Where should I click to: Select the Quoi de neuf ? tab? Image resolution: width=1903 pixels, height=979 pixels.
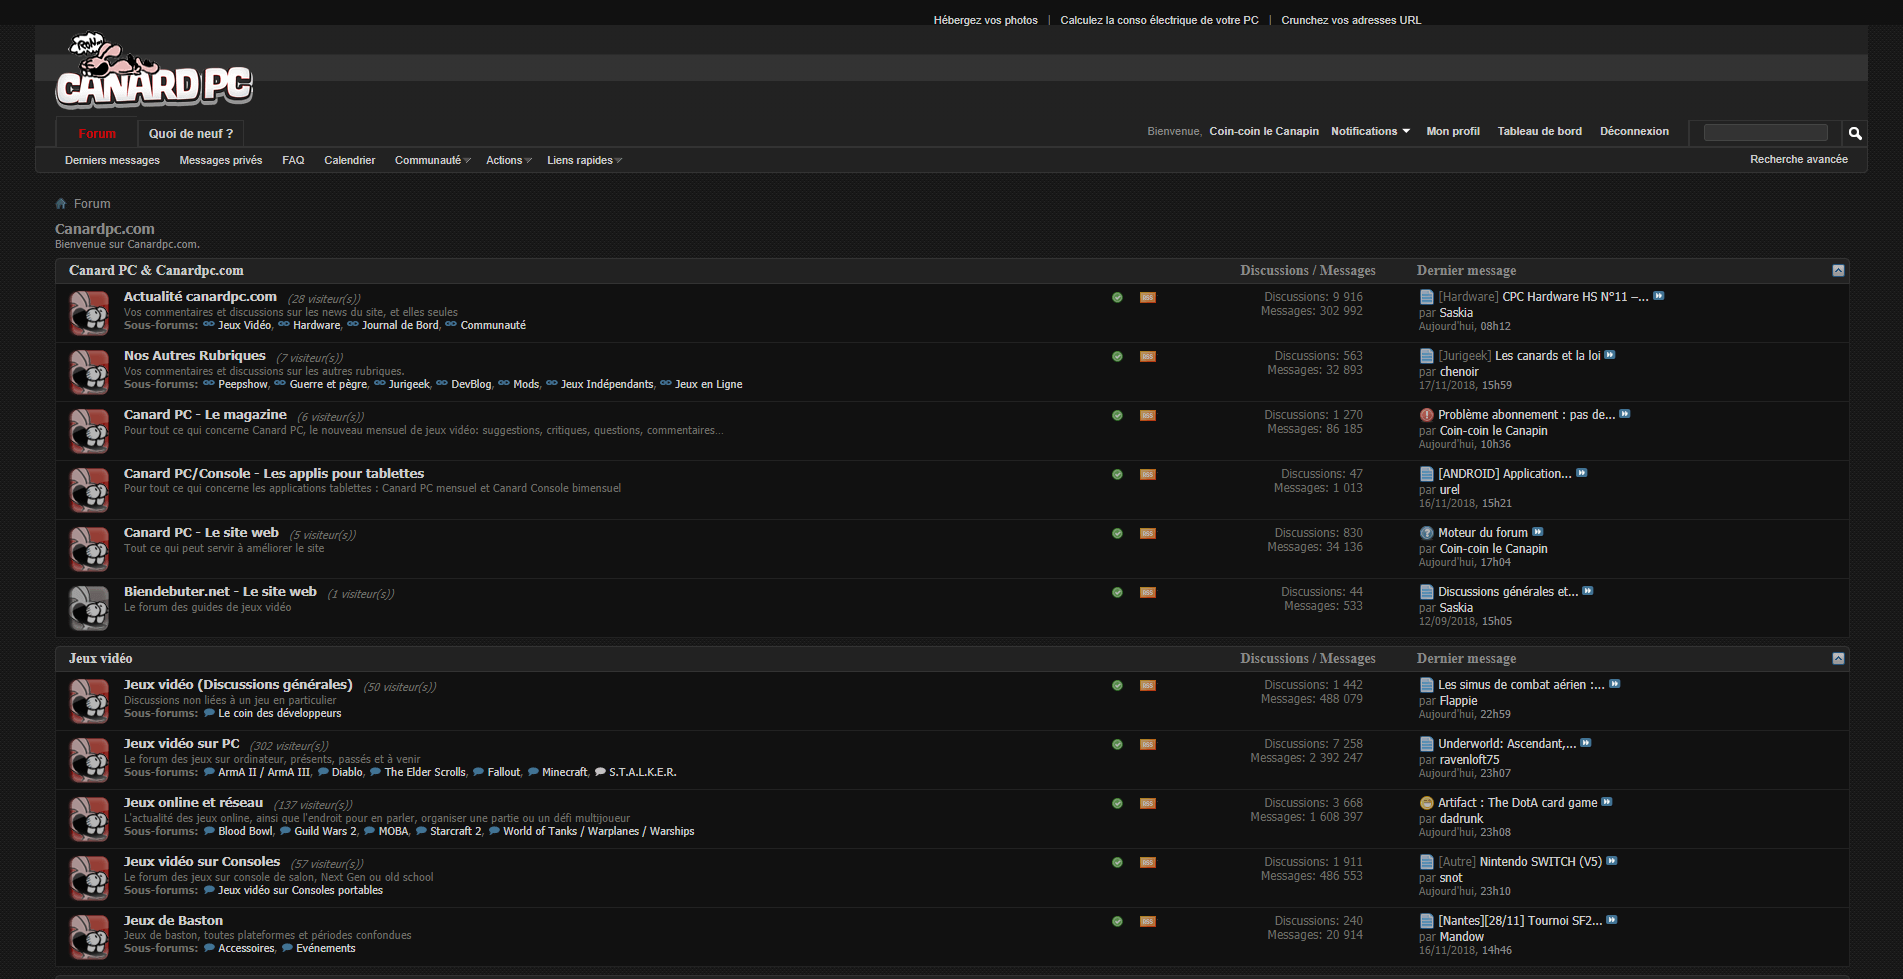tap(191, 133)
